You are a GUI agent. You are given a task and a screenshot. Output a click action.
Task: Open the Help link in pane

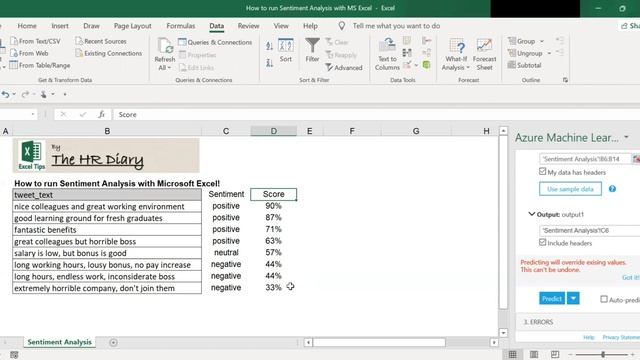pos(589,337)
